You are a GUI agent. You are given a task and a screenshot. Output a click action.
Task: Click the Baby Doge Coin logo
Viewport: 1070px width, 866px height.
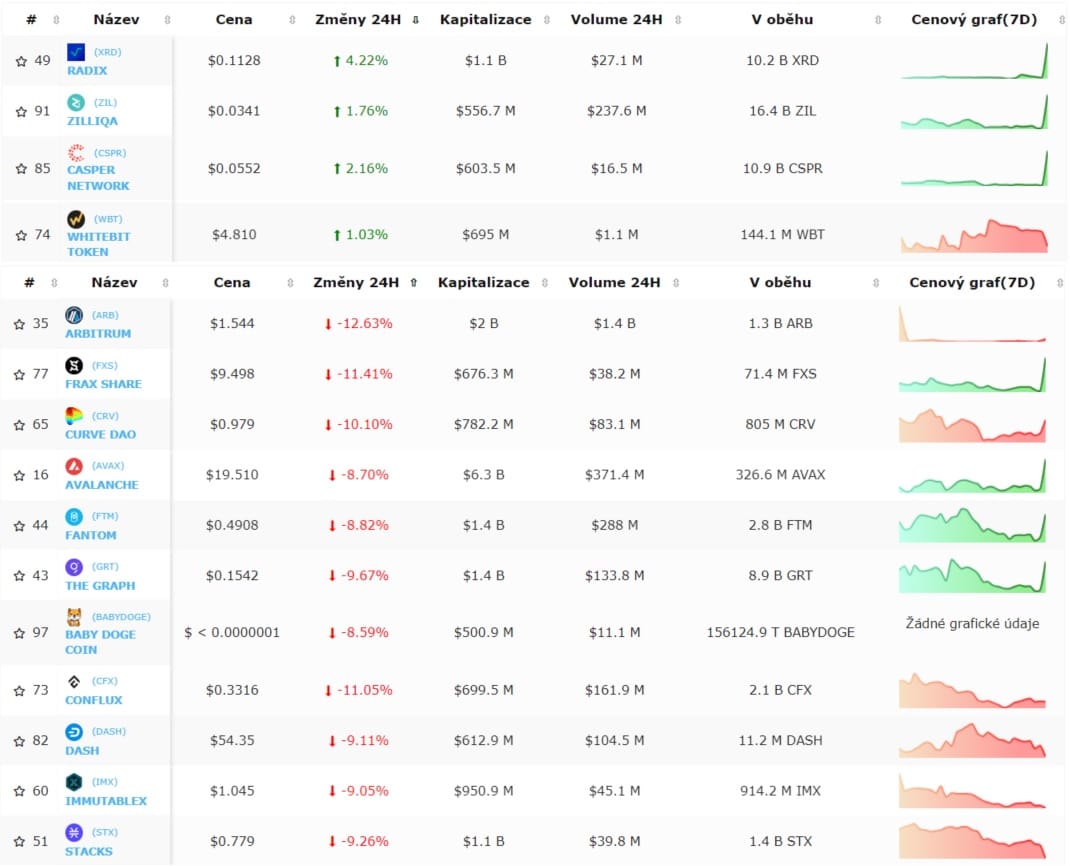point(74,617)
